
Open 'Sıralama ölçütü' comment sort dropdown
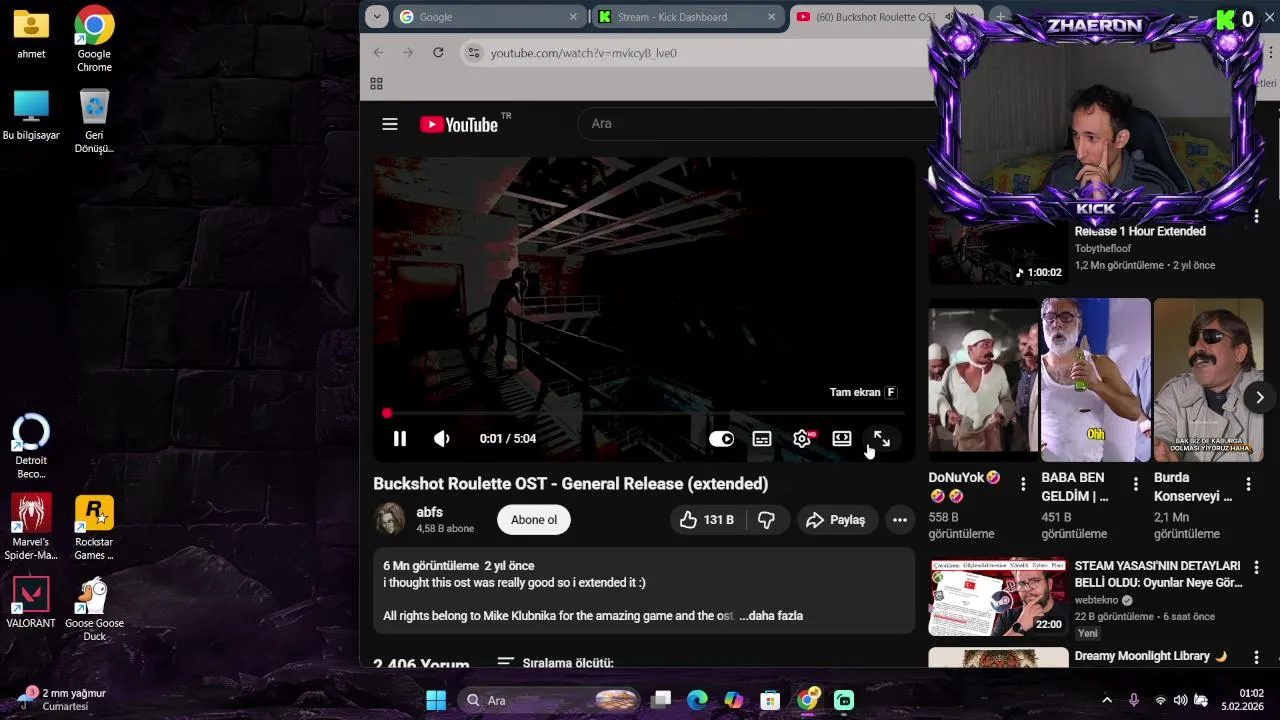(555, 663)
